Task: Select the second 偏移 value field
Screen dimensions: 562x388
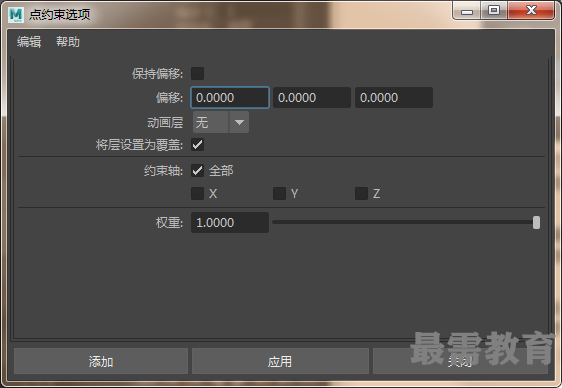Action: [312, 97]
